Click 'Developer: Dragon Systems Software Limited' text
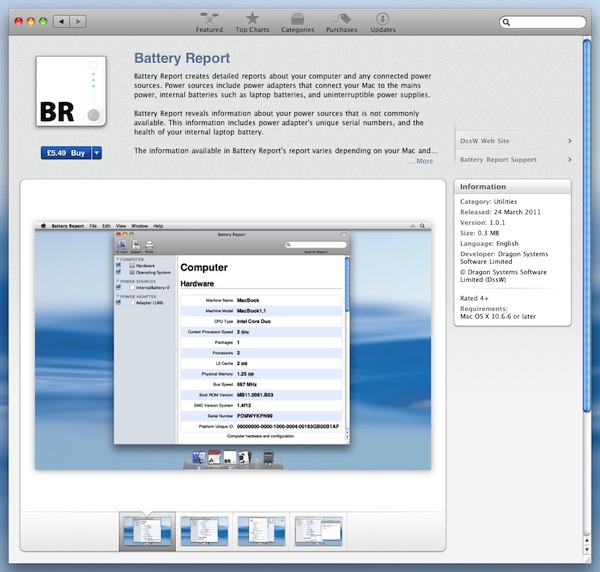The height and width of the screenshot is (572, 600). pyautogui.click(x=504, y=258)
